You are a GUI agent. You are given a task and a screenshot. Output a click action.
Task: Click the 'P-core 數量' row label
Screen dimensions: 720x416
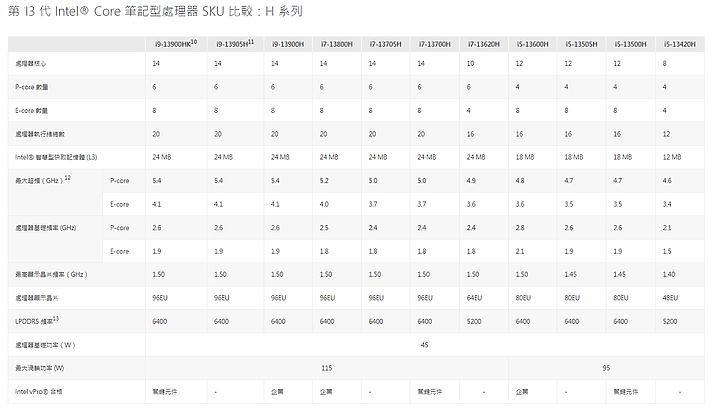pos(32,87)
